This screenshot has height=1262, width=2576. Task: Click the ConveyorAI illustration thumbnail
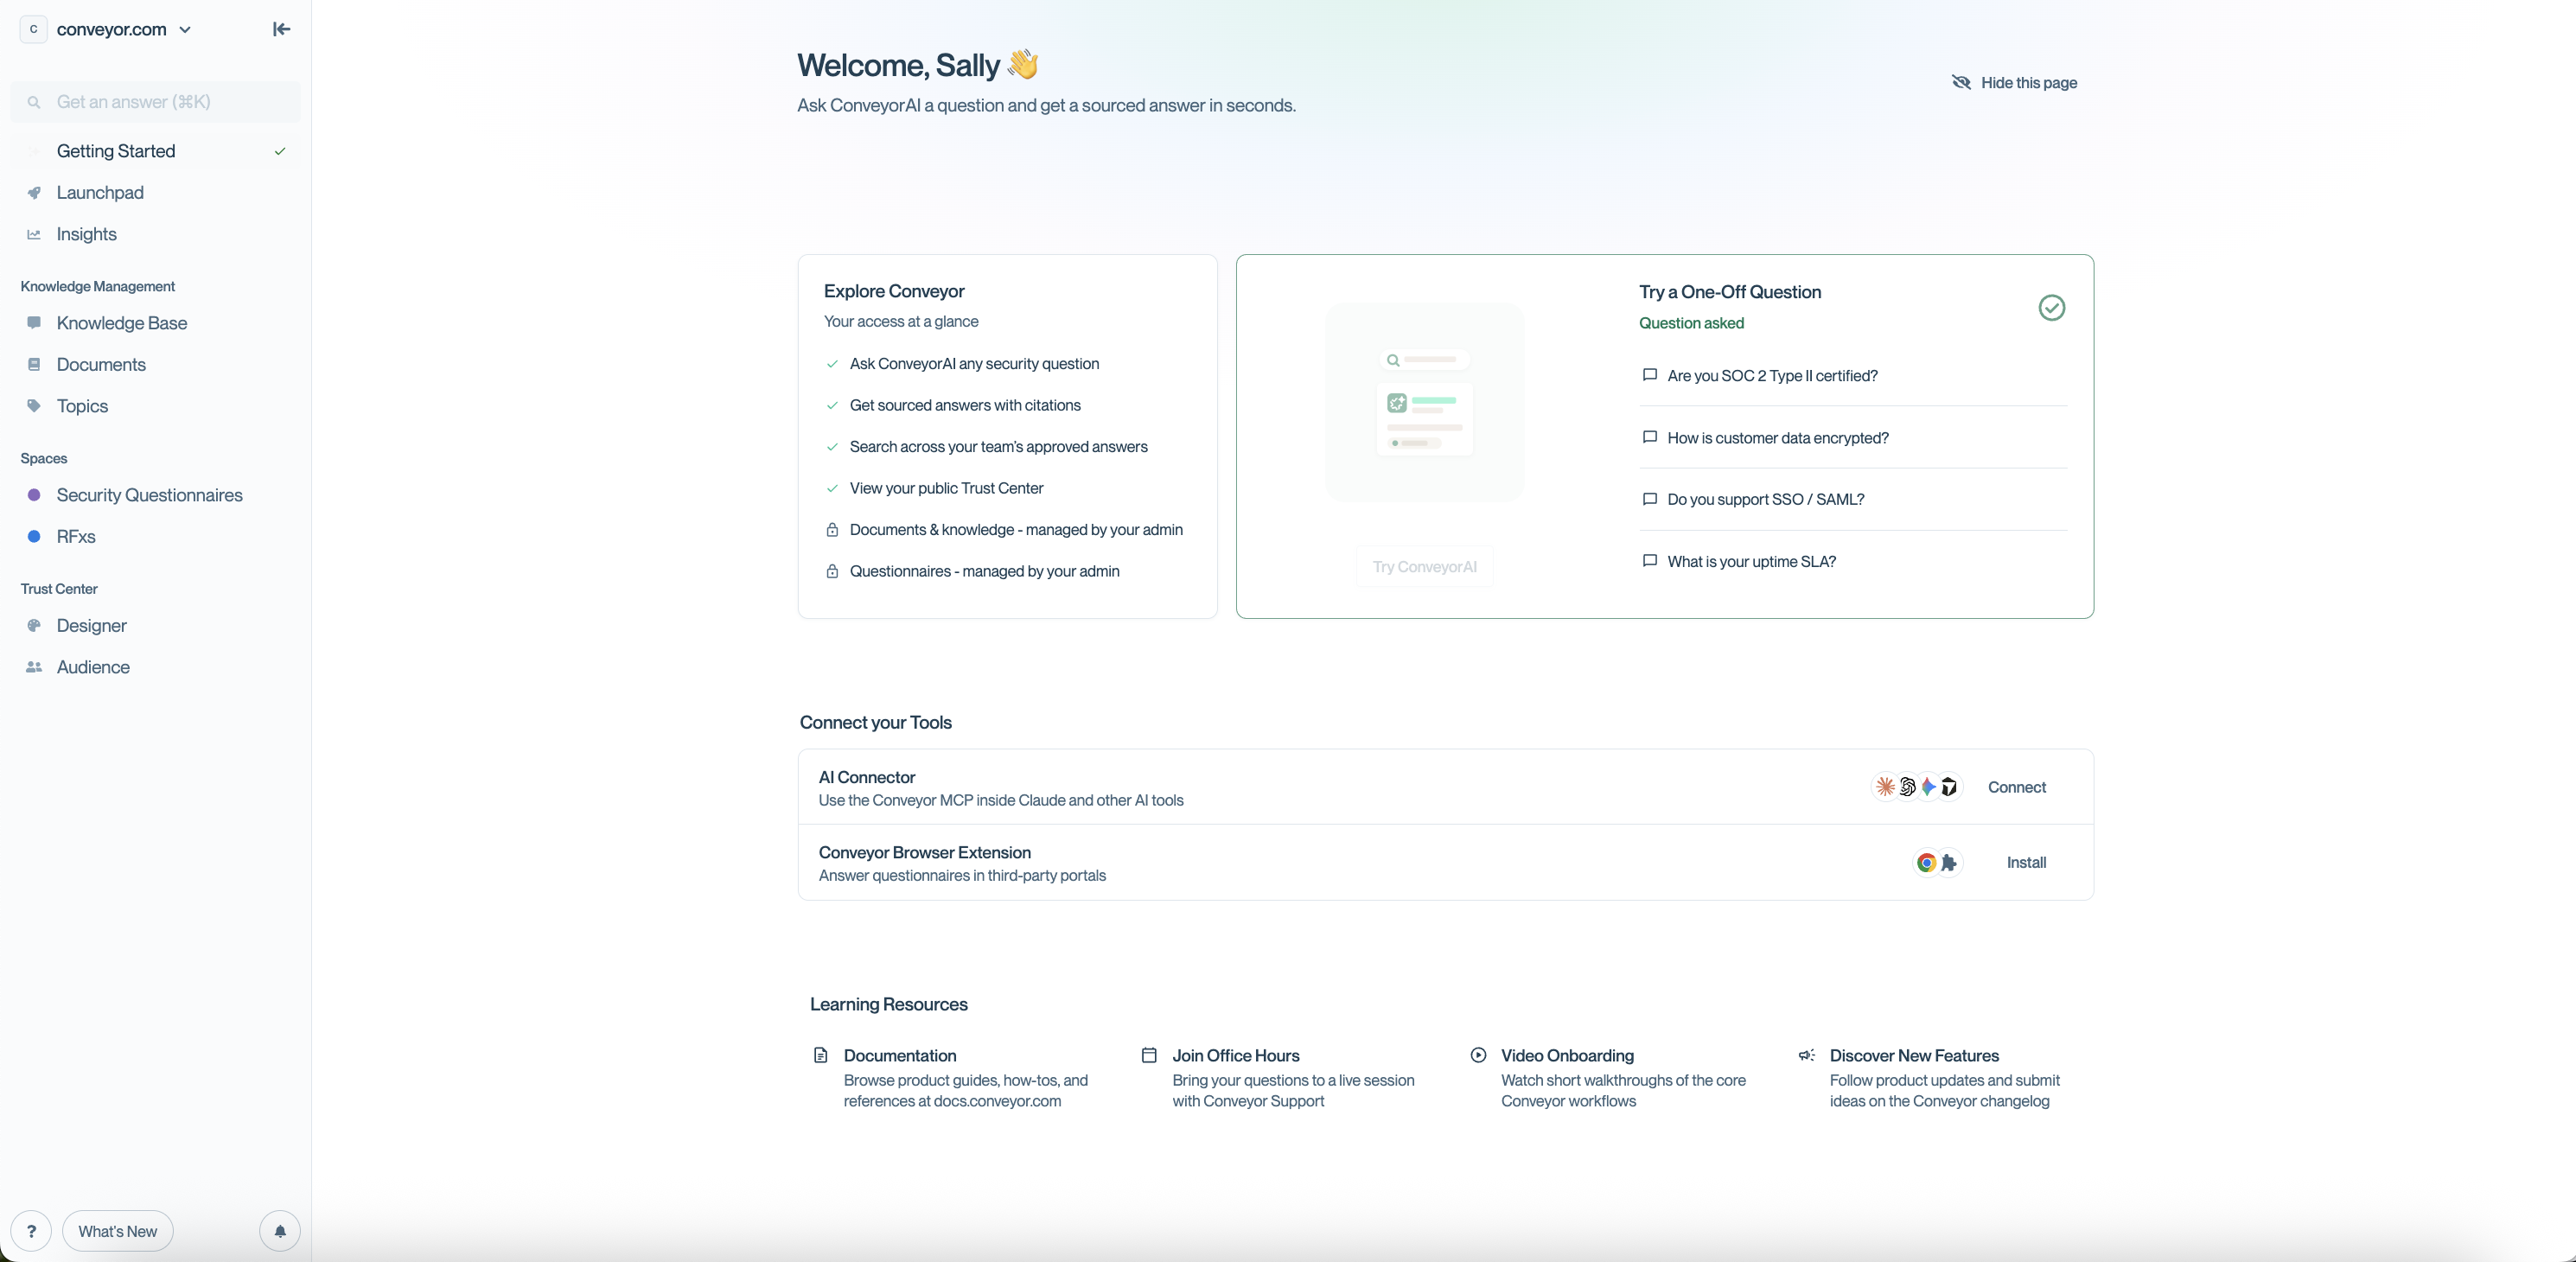1424,402
